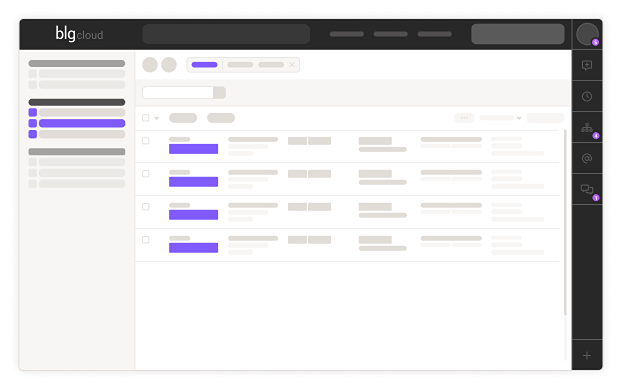This screenshot has width=622, height=389.
Task: Click the blg cloud logo
Action: click(79, 34)
